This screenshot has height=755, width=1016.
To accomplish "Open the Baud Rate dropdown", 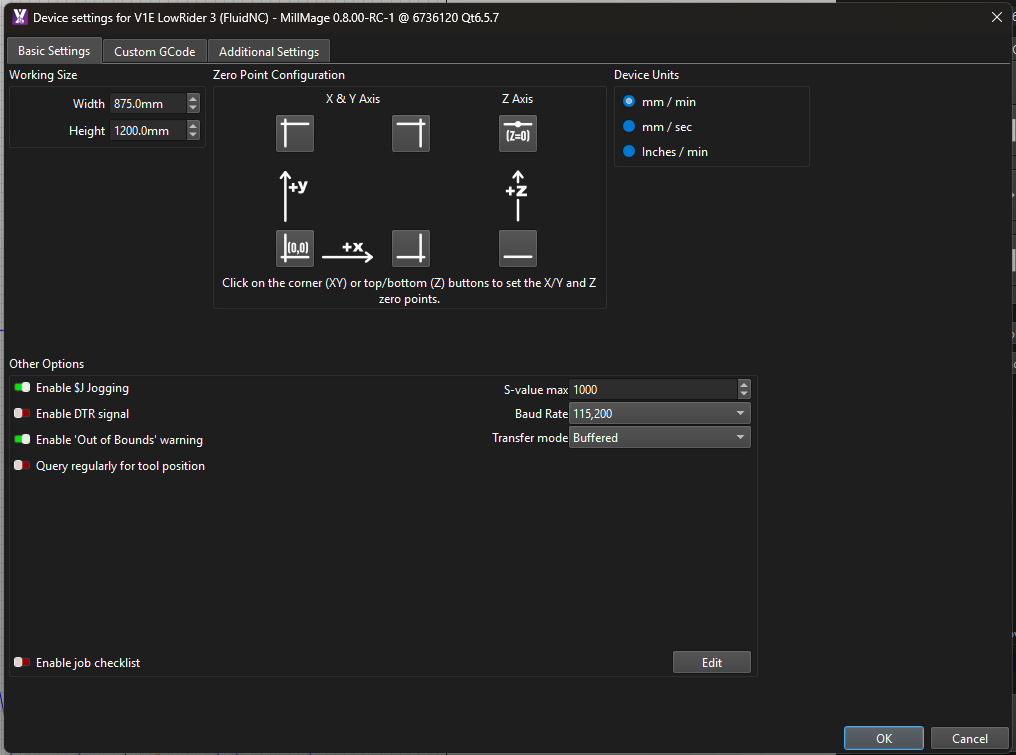I will click(660, 413).
